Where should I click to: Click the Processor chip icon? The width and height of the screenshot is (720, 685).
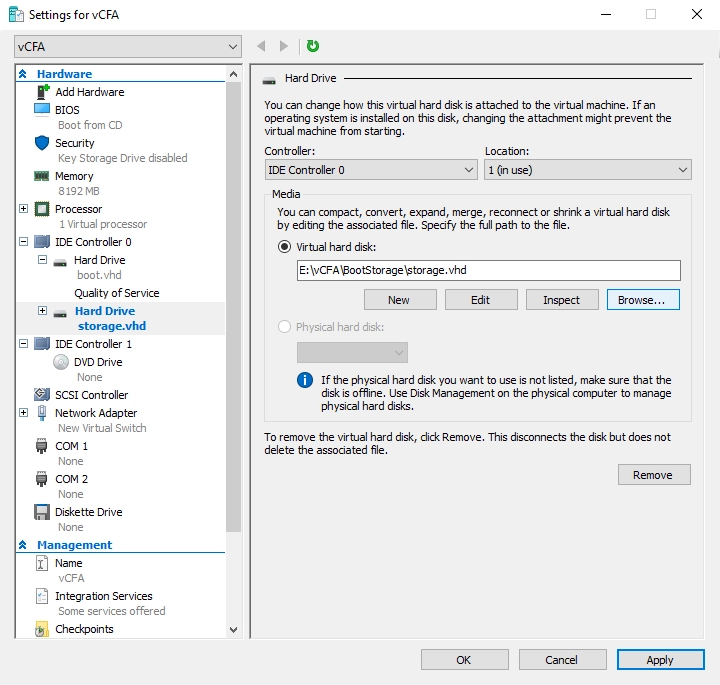(42, 209)
